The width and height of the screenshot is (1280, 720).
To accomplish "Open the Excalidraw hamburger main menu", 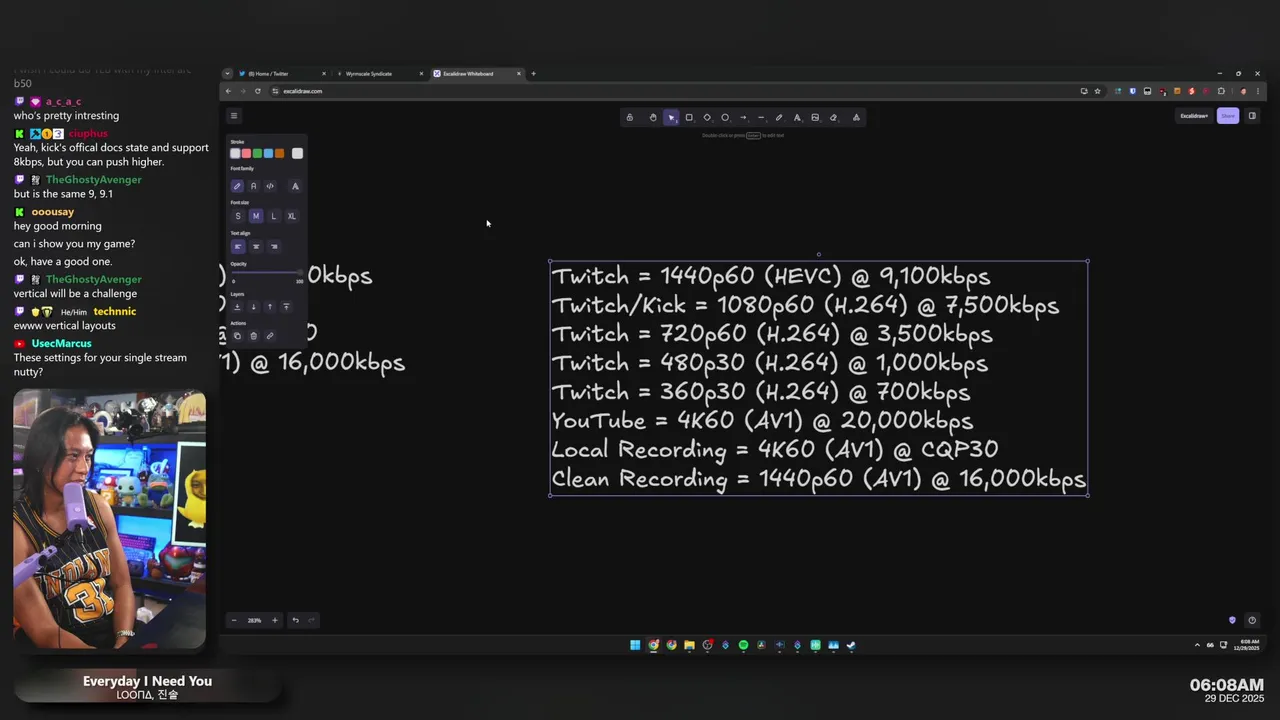I will [x=234, y=116].
